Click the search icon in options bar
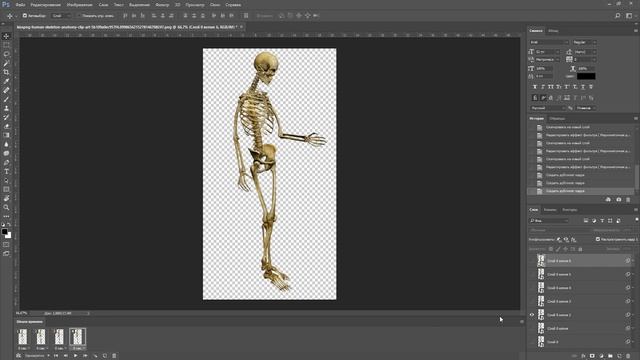The height and width of the screenshot is (360, 640). [x=618, y=16]
